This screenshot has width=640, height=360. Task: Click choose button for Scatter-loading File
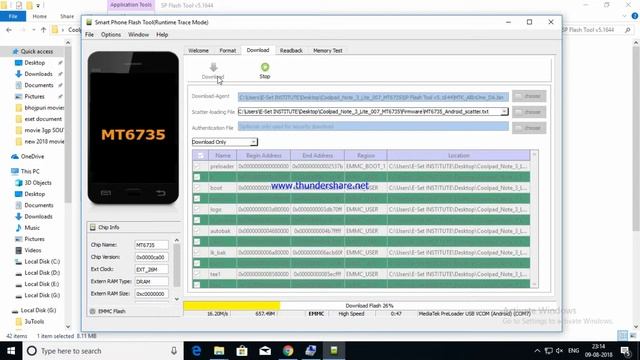coord(529,112)
